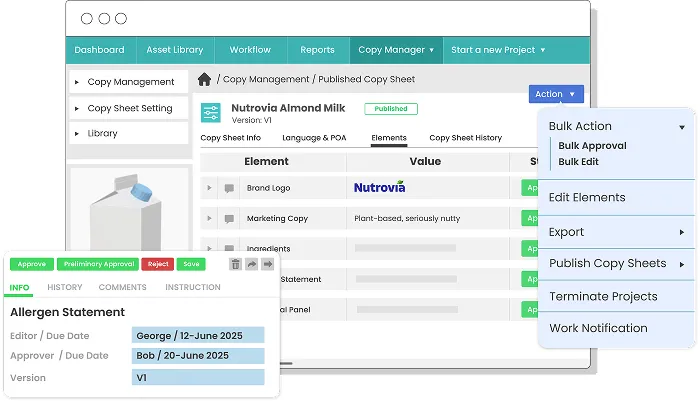Click Copy Management breadcrumb link
The image size is (700, 402).
(266, 80)
